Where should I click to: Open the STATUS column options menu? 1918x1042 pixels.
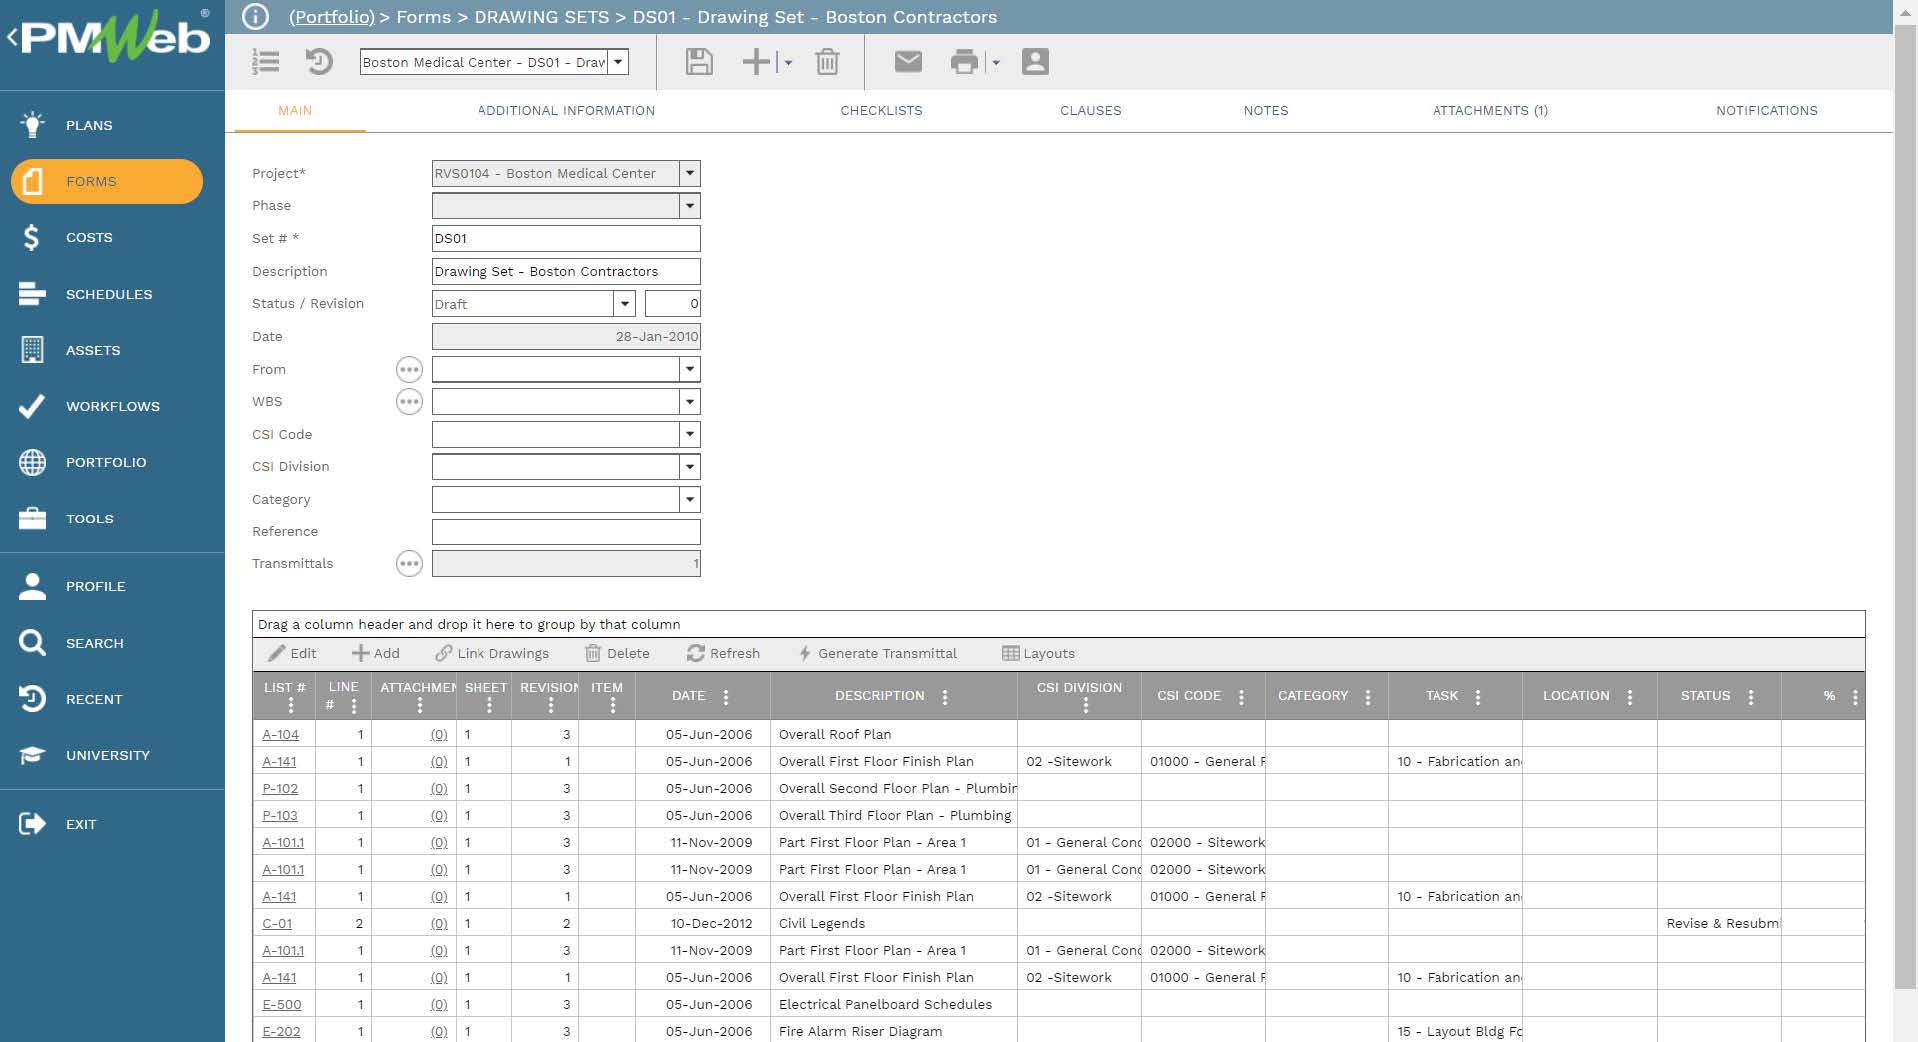point(1751,697)
